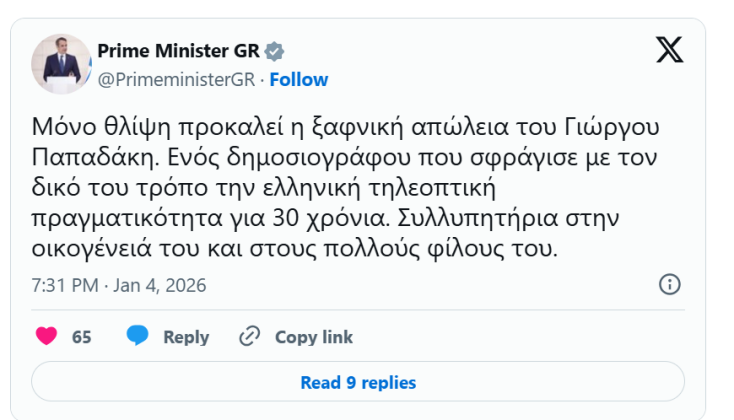The height and width of the screenshot is (420, 734).
Task: Click the chain link copy icon
Action: 250,337
